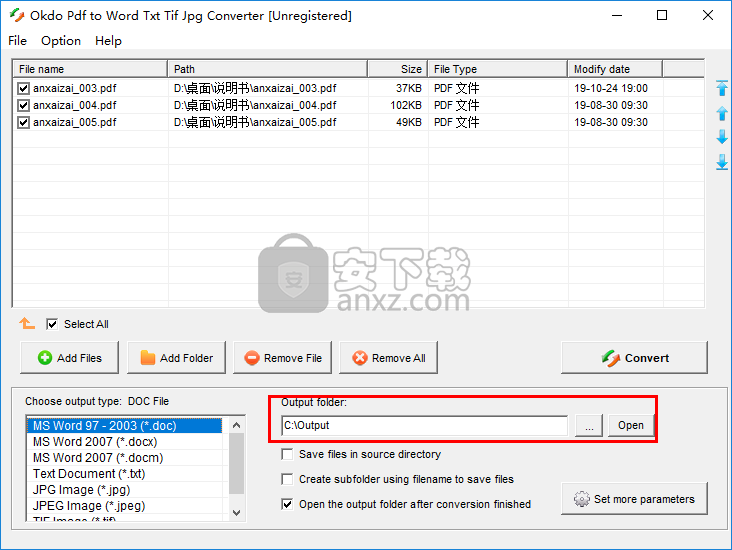732x550 pixels.
Task: Click the Remove All button
Action: (388, 358)
